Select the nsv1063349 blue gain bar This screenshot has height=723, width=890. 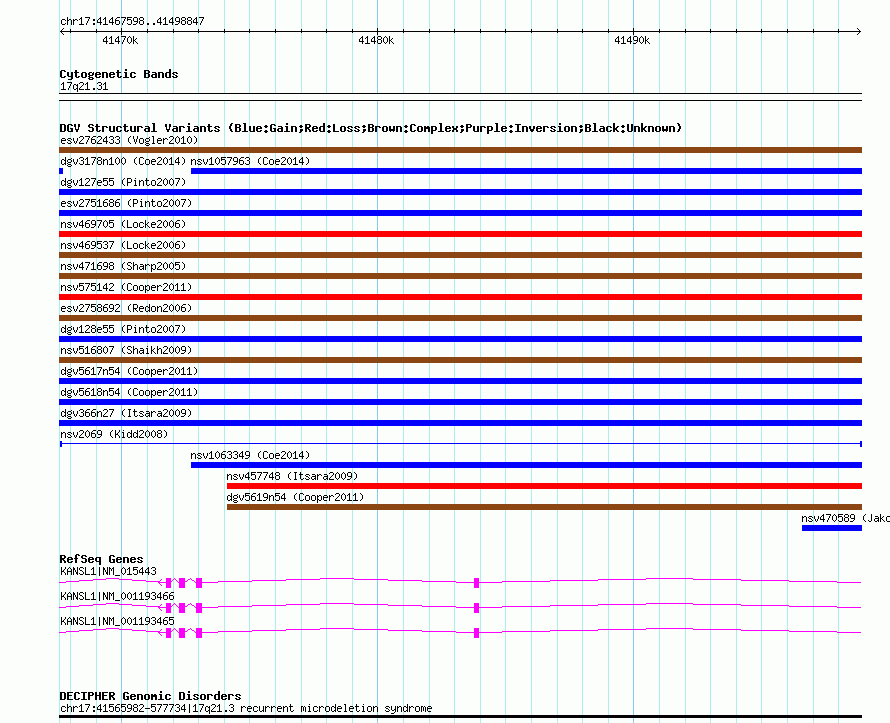click(525, 465)
